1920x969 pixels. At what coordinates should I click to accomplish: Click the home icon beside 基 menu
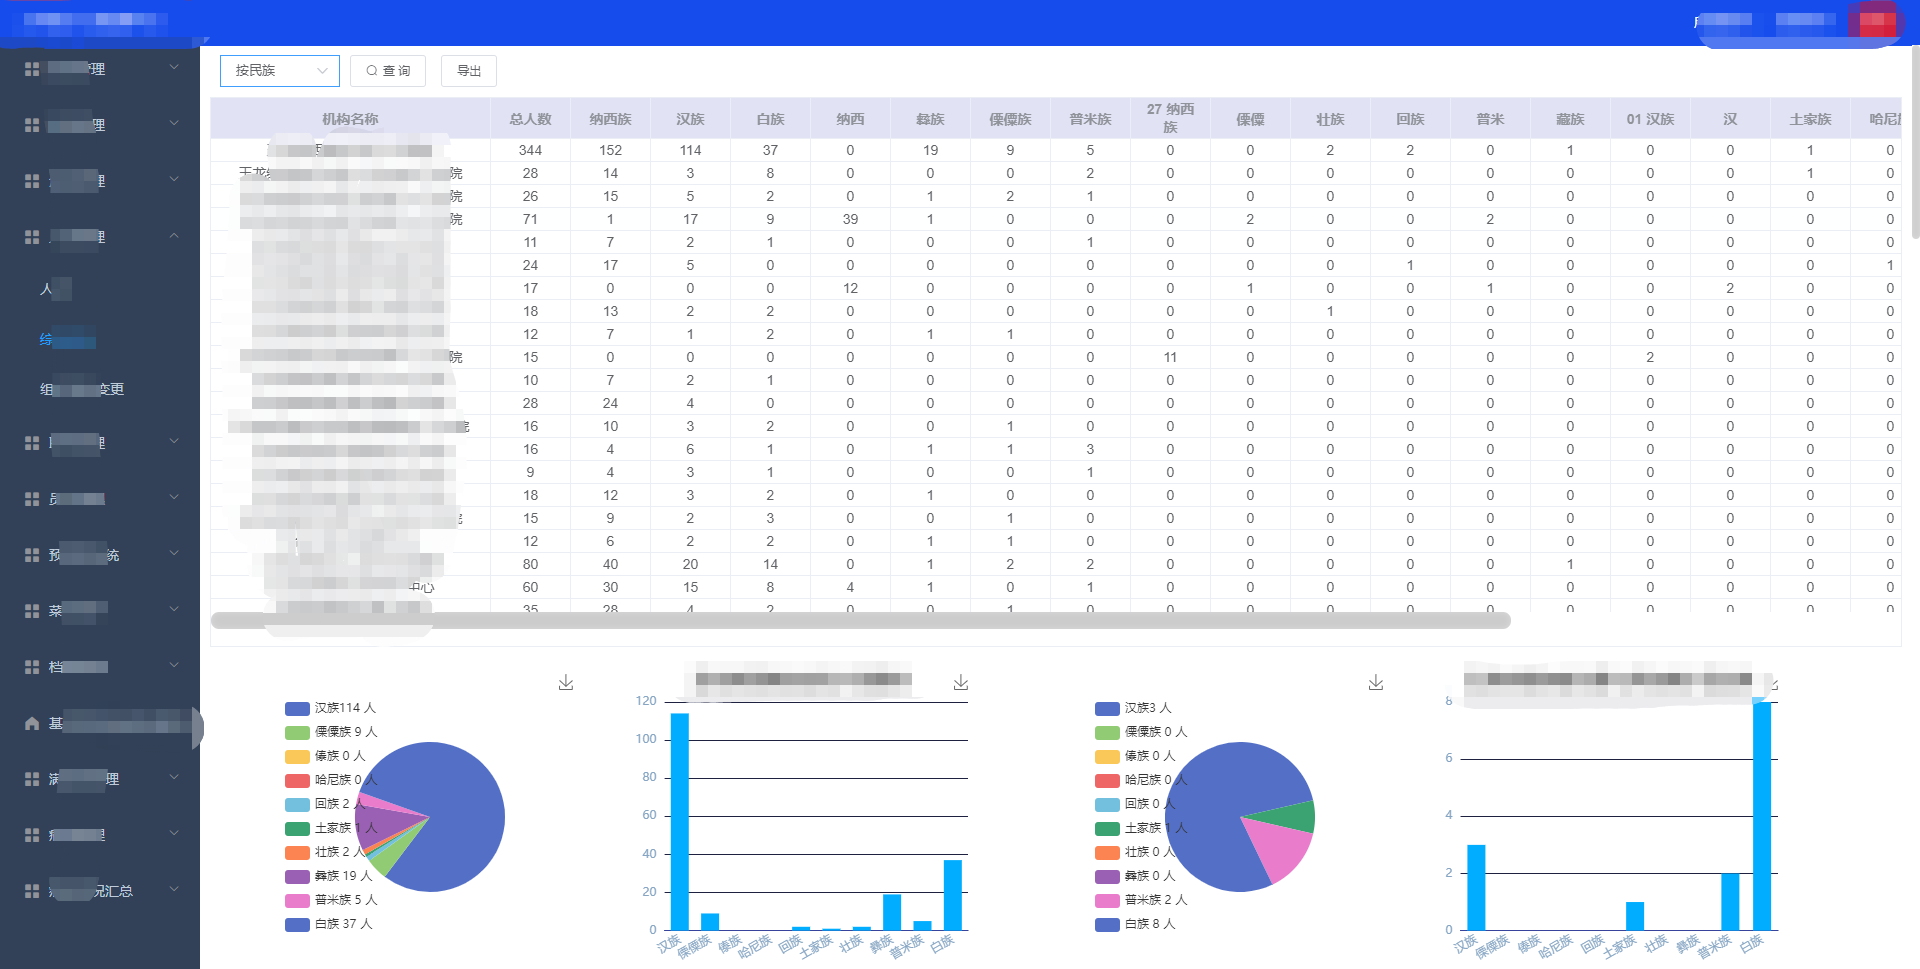click(32, 723)
